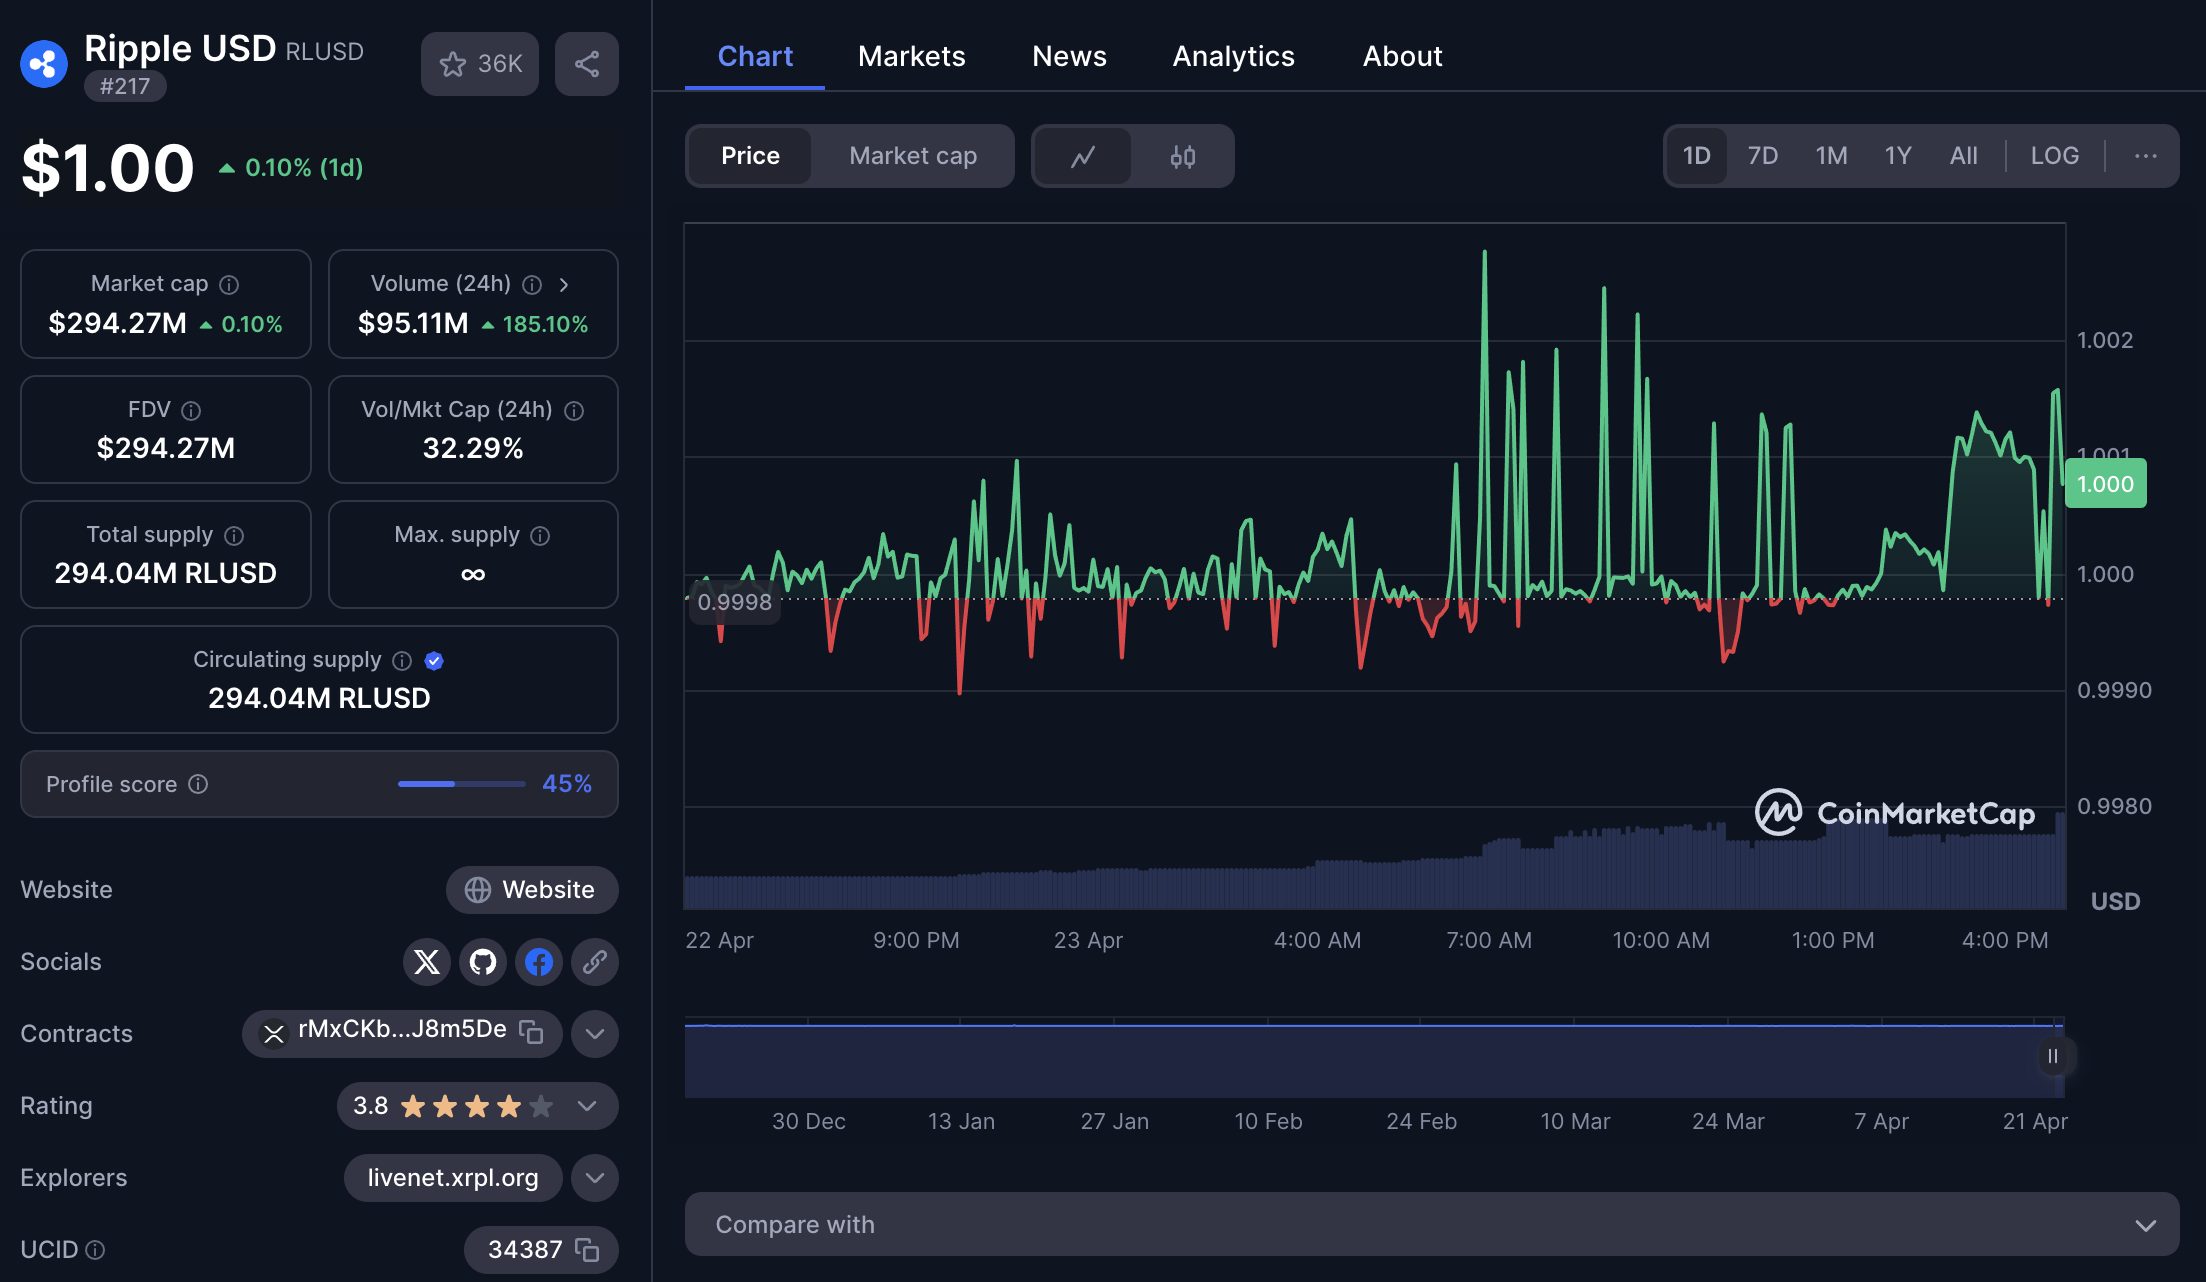Expand the Contracts dropdown chevron

point(595,1034)
